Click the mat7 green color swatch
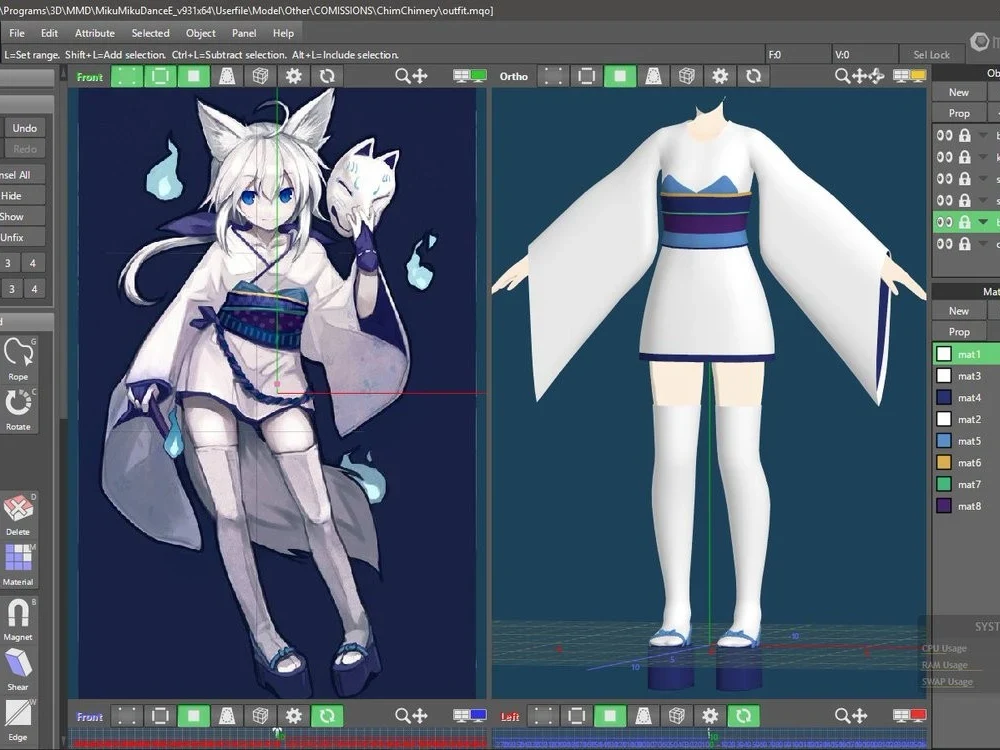Image resolution: width=1000 pixels, height=750 pixels. [x=944, y=484]
